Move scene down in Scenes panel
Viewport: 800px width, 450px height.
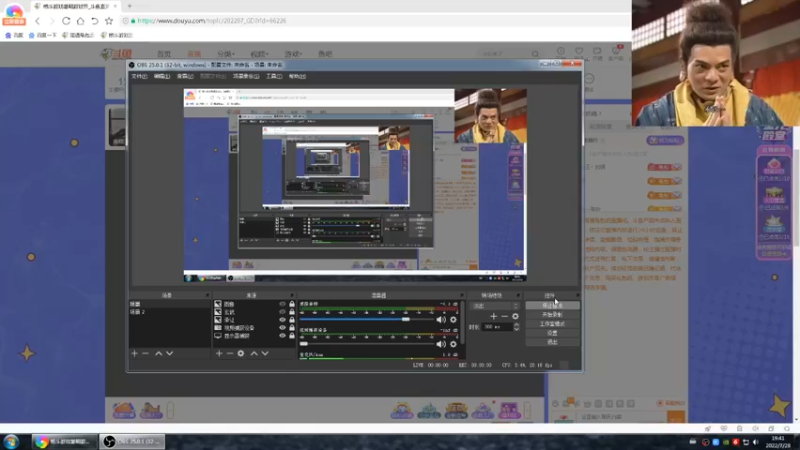[x=169, y=353]
